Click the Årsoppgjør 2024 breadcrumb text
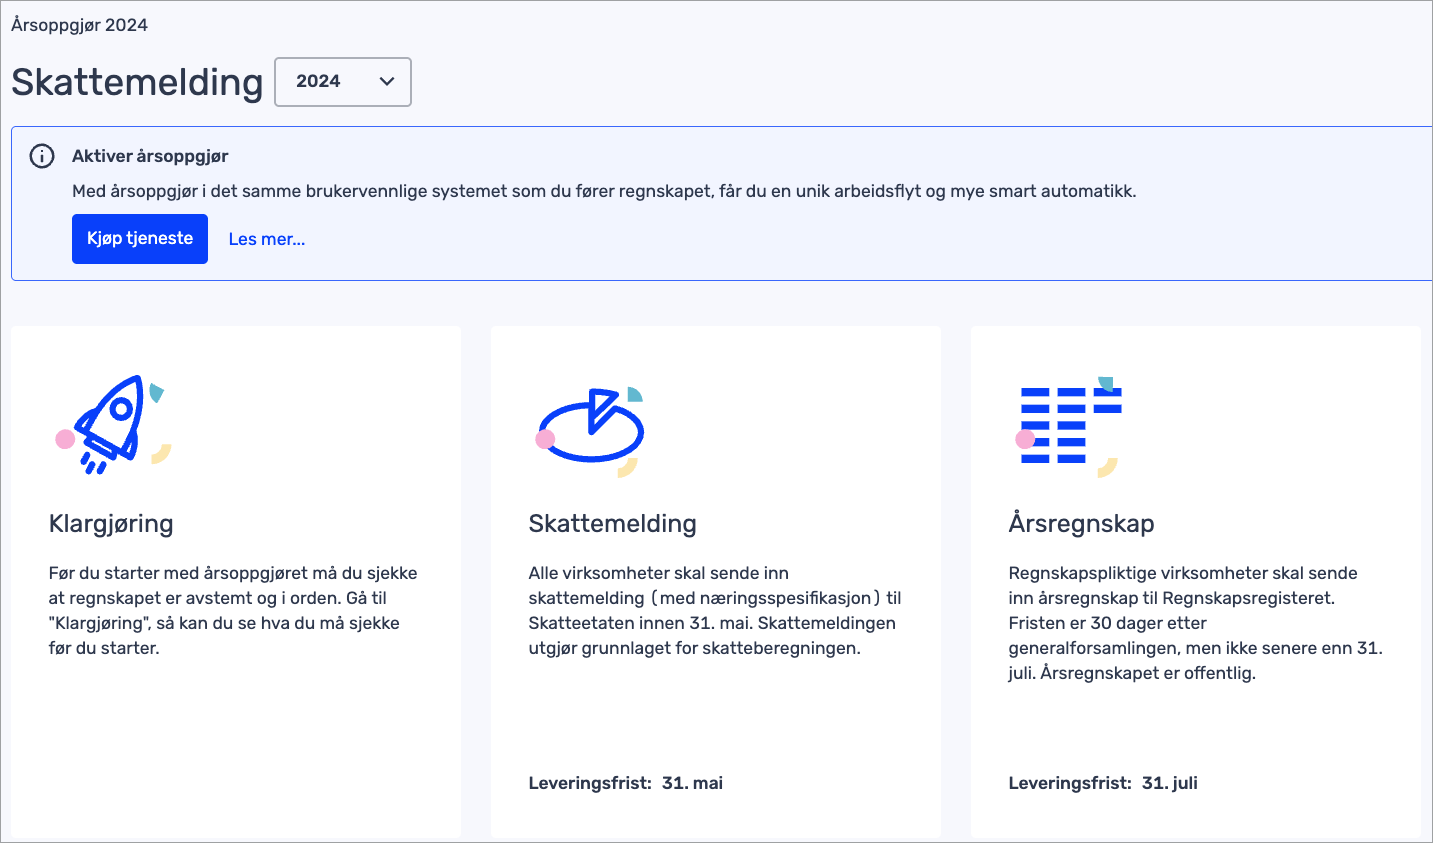1433x843 pixels. pos(79,25)
